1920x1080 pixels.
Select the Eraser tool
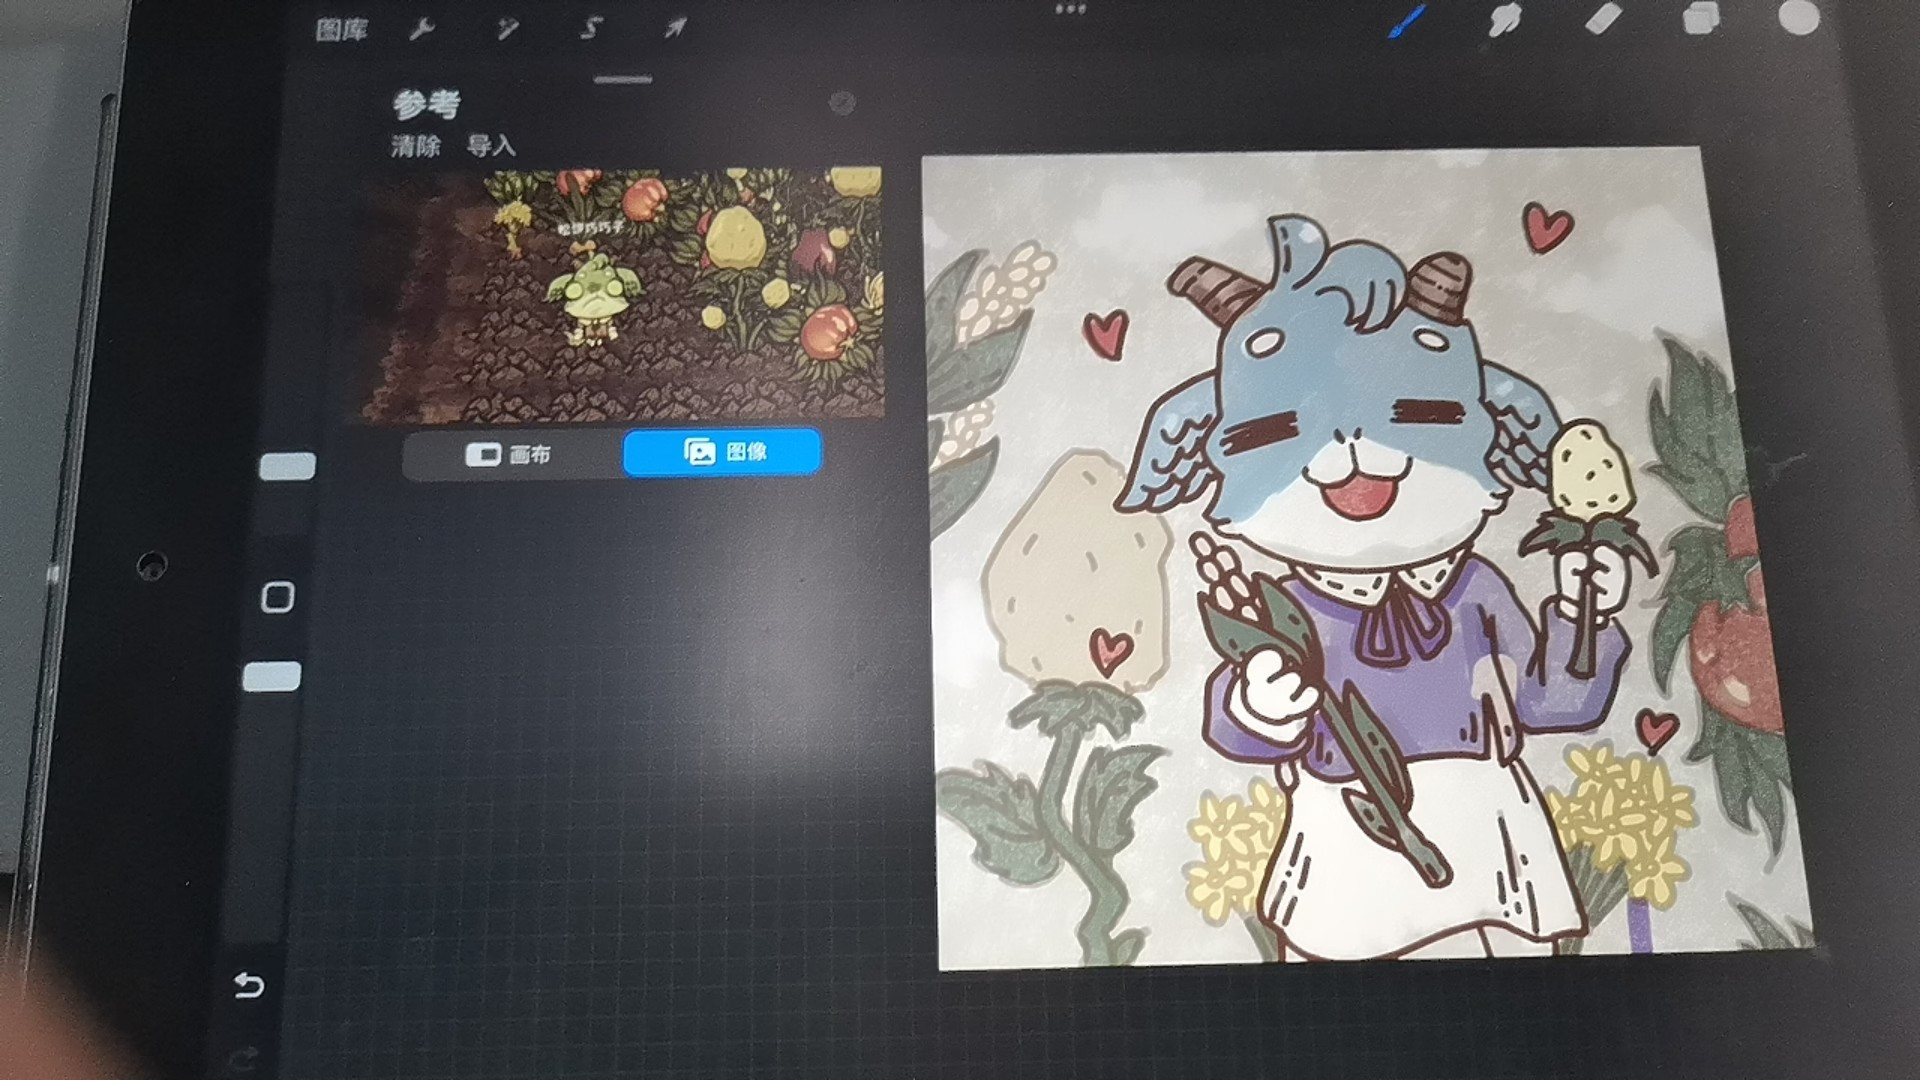[x=1603, y=17]
